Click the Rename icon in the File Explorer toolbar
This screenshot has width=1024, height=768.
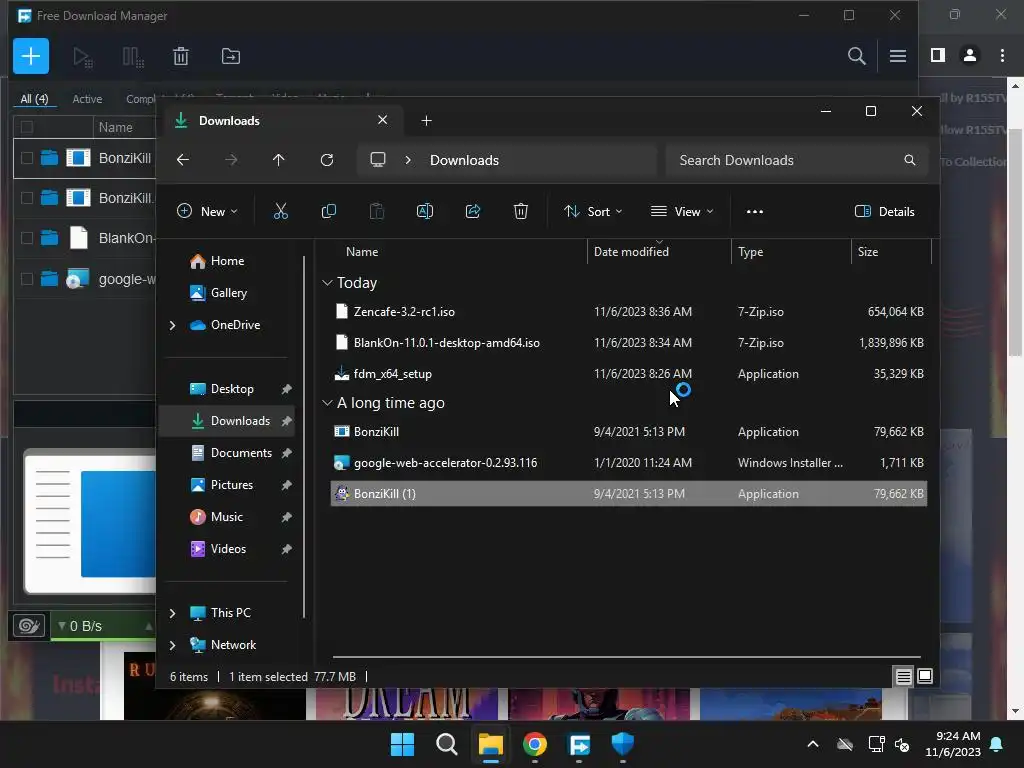[425, 212]
